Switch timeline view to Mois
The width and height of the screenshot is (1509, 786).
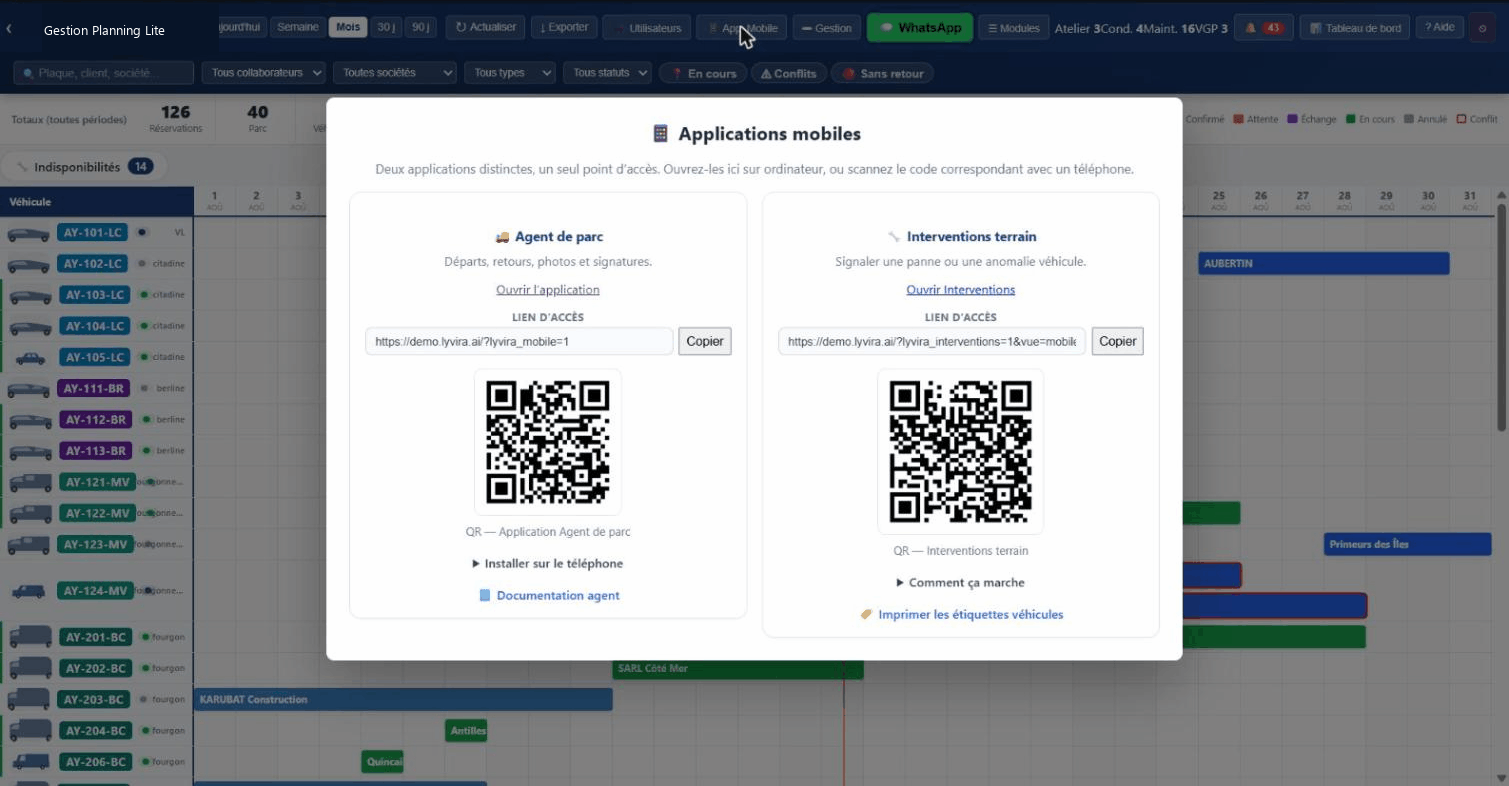(x=348, y=27)
